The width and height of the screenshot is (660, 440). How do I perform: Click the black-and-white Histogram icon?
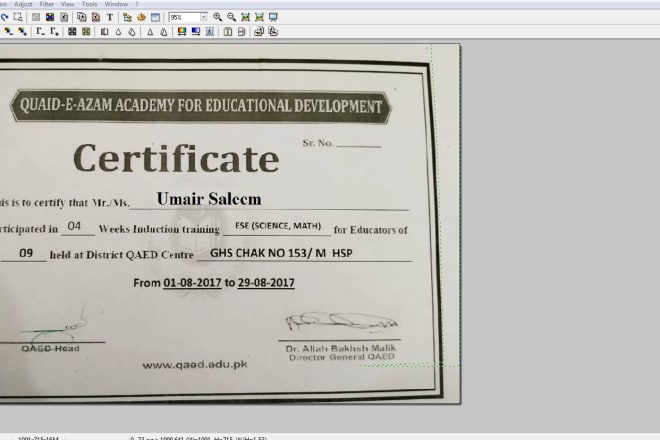click(72, 32)
